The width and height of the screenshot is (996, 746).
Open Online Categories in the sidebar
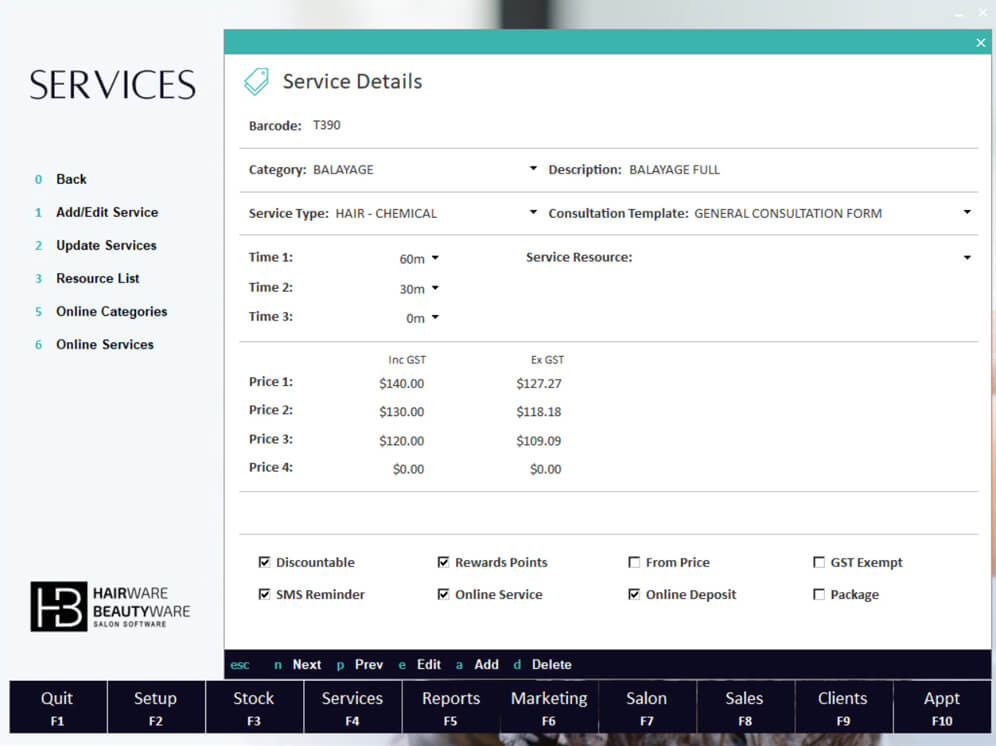coord(112,311)
